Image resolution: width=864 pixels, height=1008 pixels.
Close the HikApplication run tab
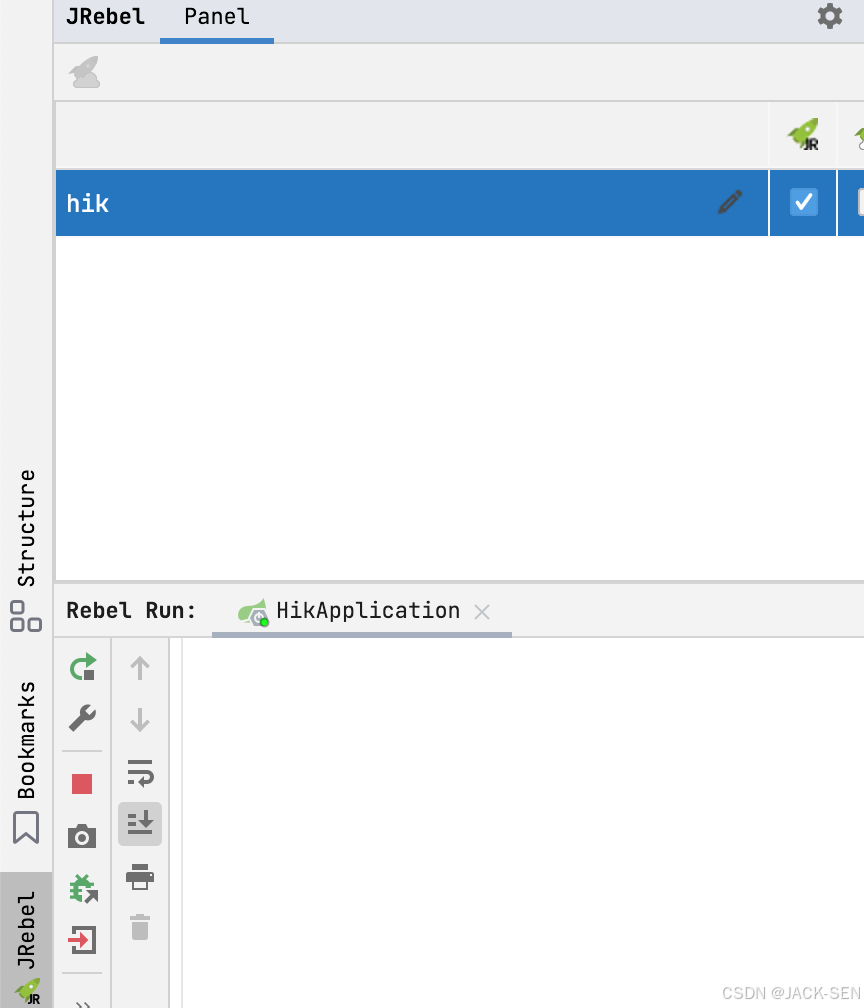tap(482, 612)
